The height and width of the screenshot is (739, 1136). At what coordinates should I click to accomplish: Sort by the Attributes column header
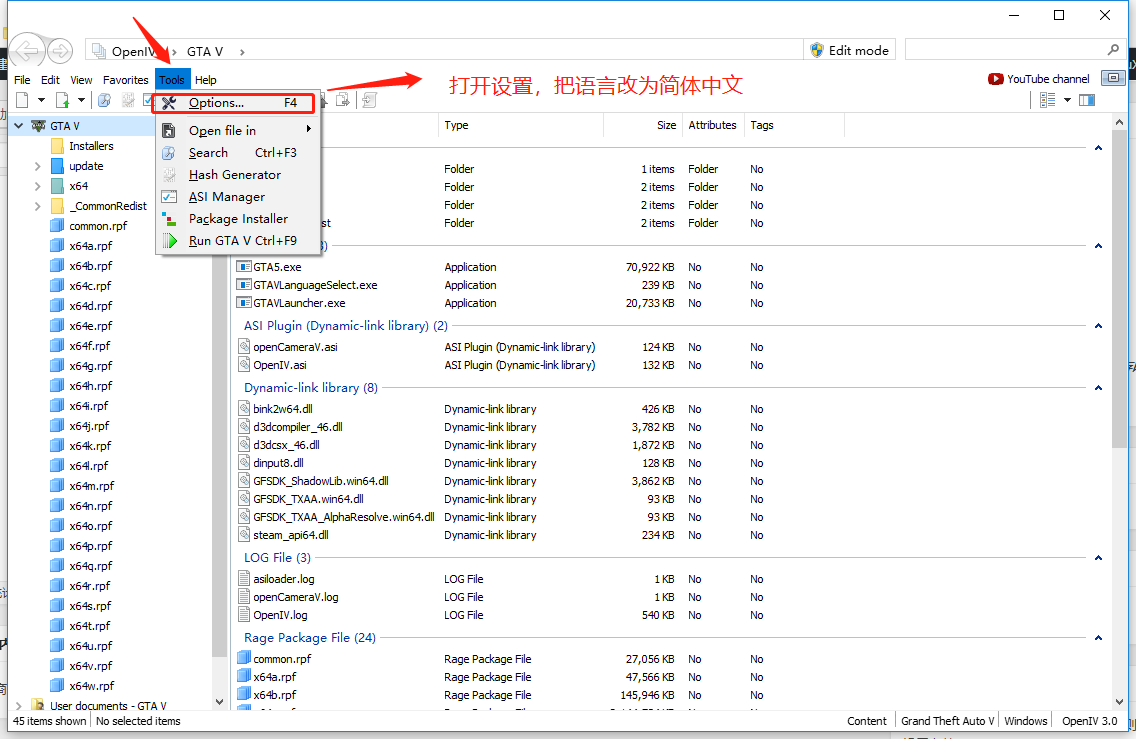tap(712, 125)
